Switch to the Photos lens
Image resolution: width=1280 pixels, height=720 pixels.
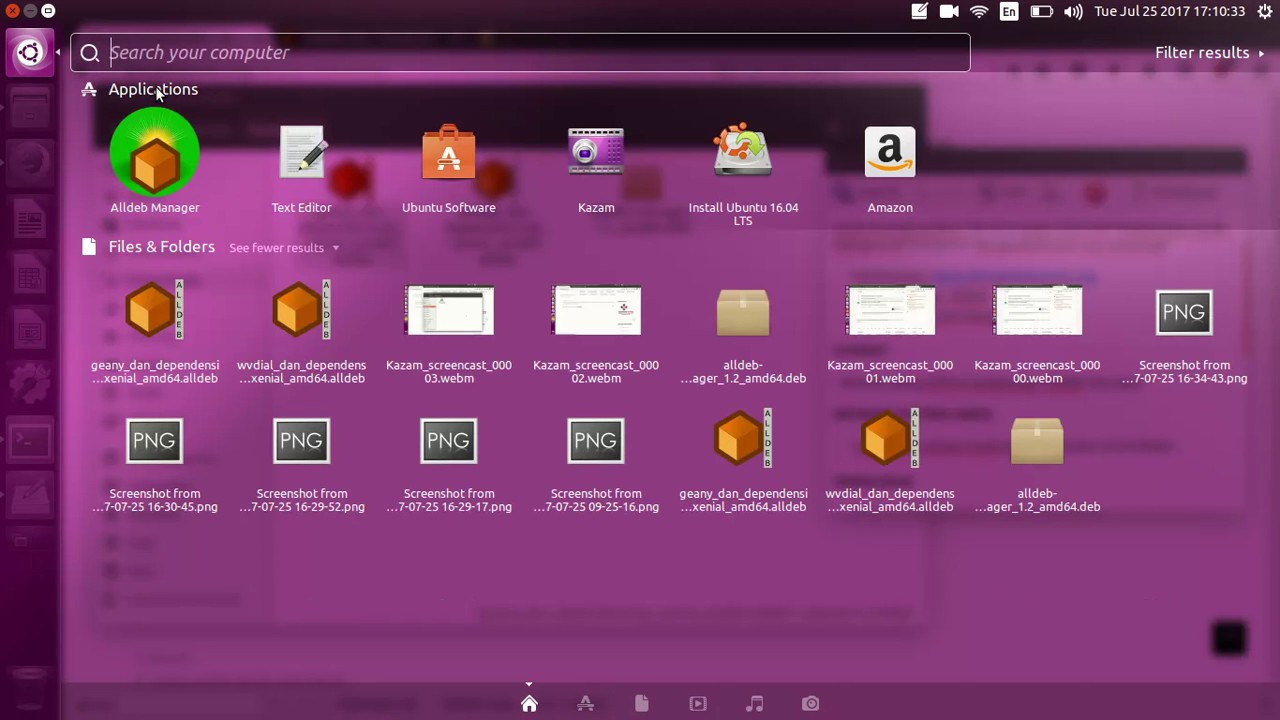pyautogui.click(x=811, y=704)
